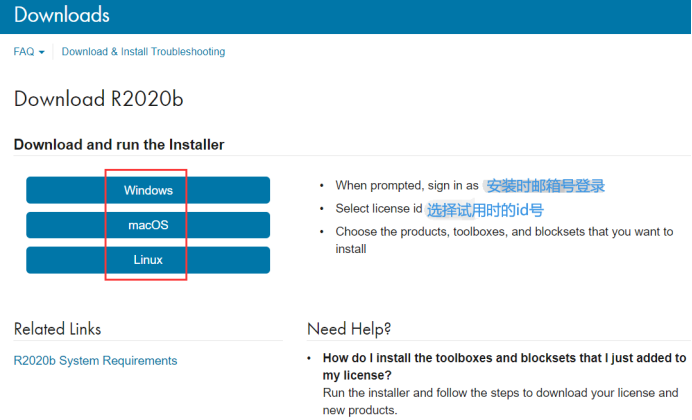Click the Related Links heading
This screenshot has height=420, width=692.
[x=57, y=329]
